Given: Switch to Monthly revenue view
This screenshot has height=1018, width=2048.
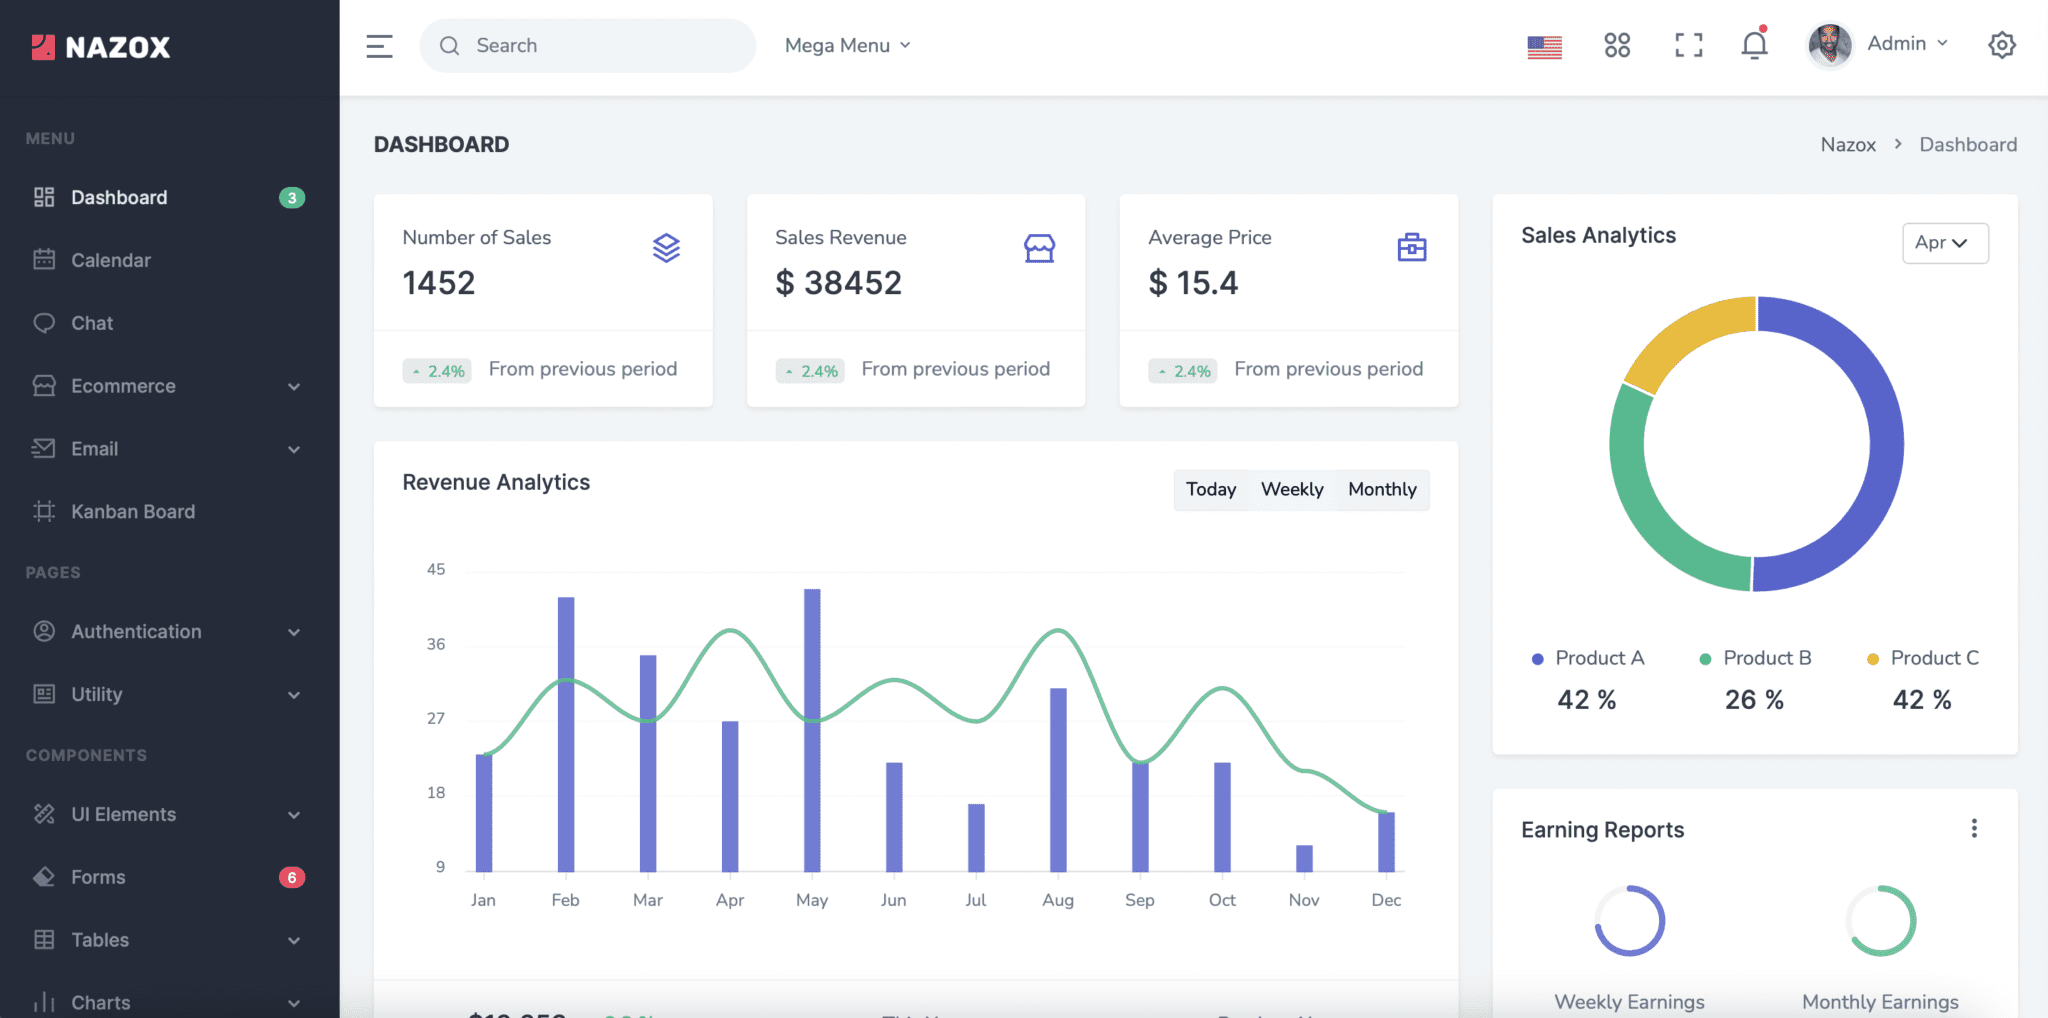Looking at the screenshot, I should 1382,490.
